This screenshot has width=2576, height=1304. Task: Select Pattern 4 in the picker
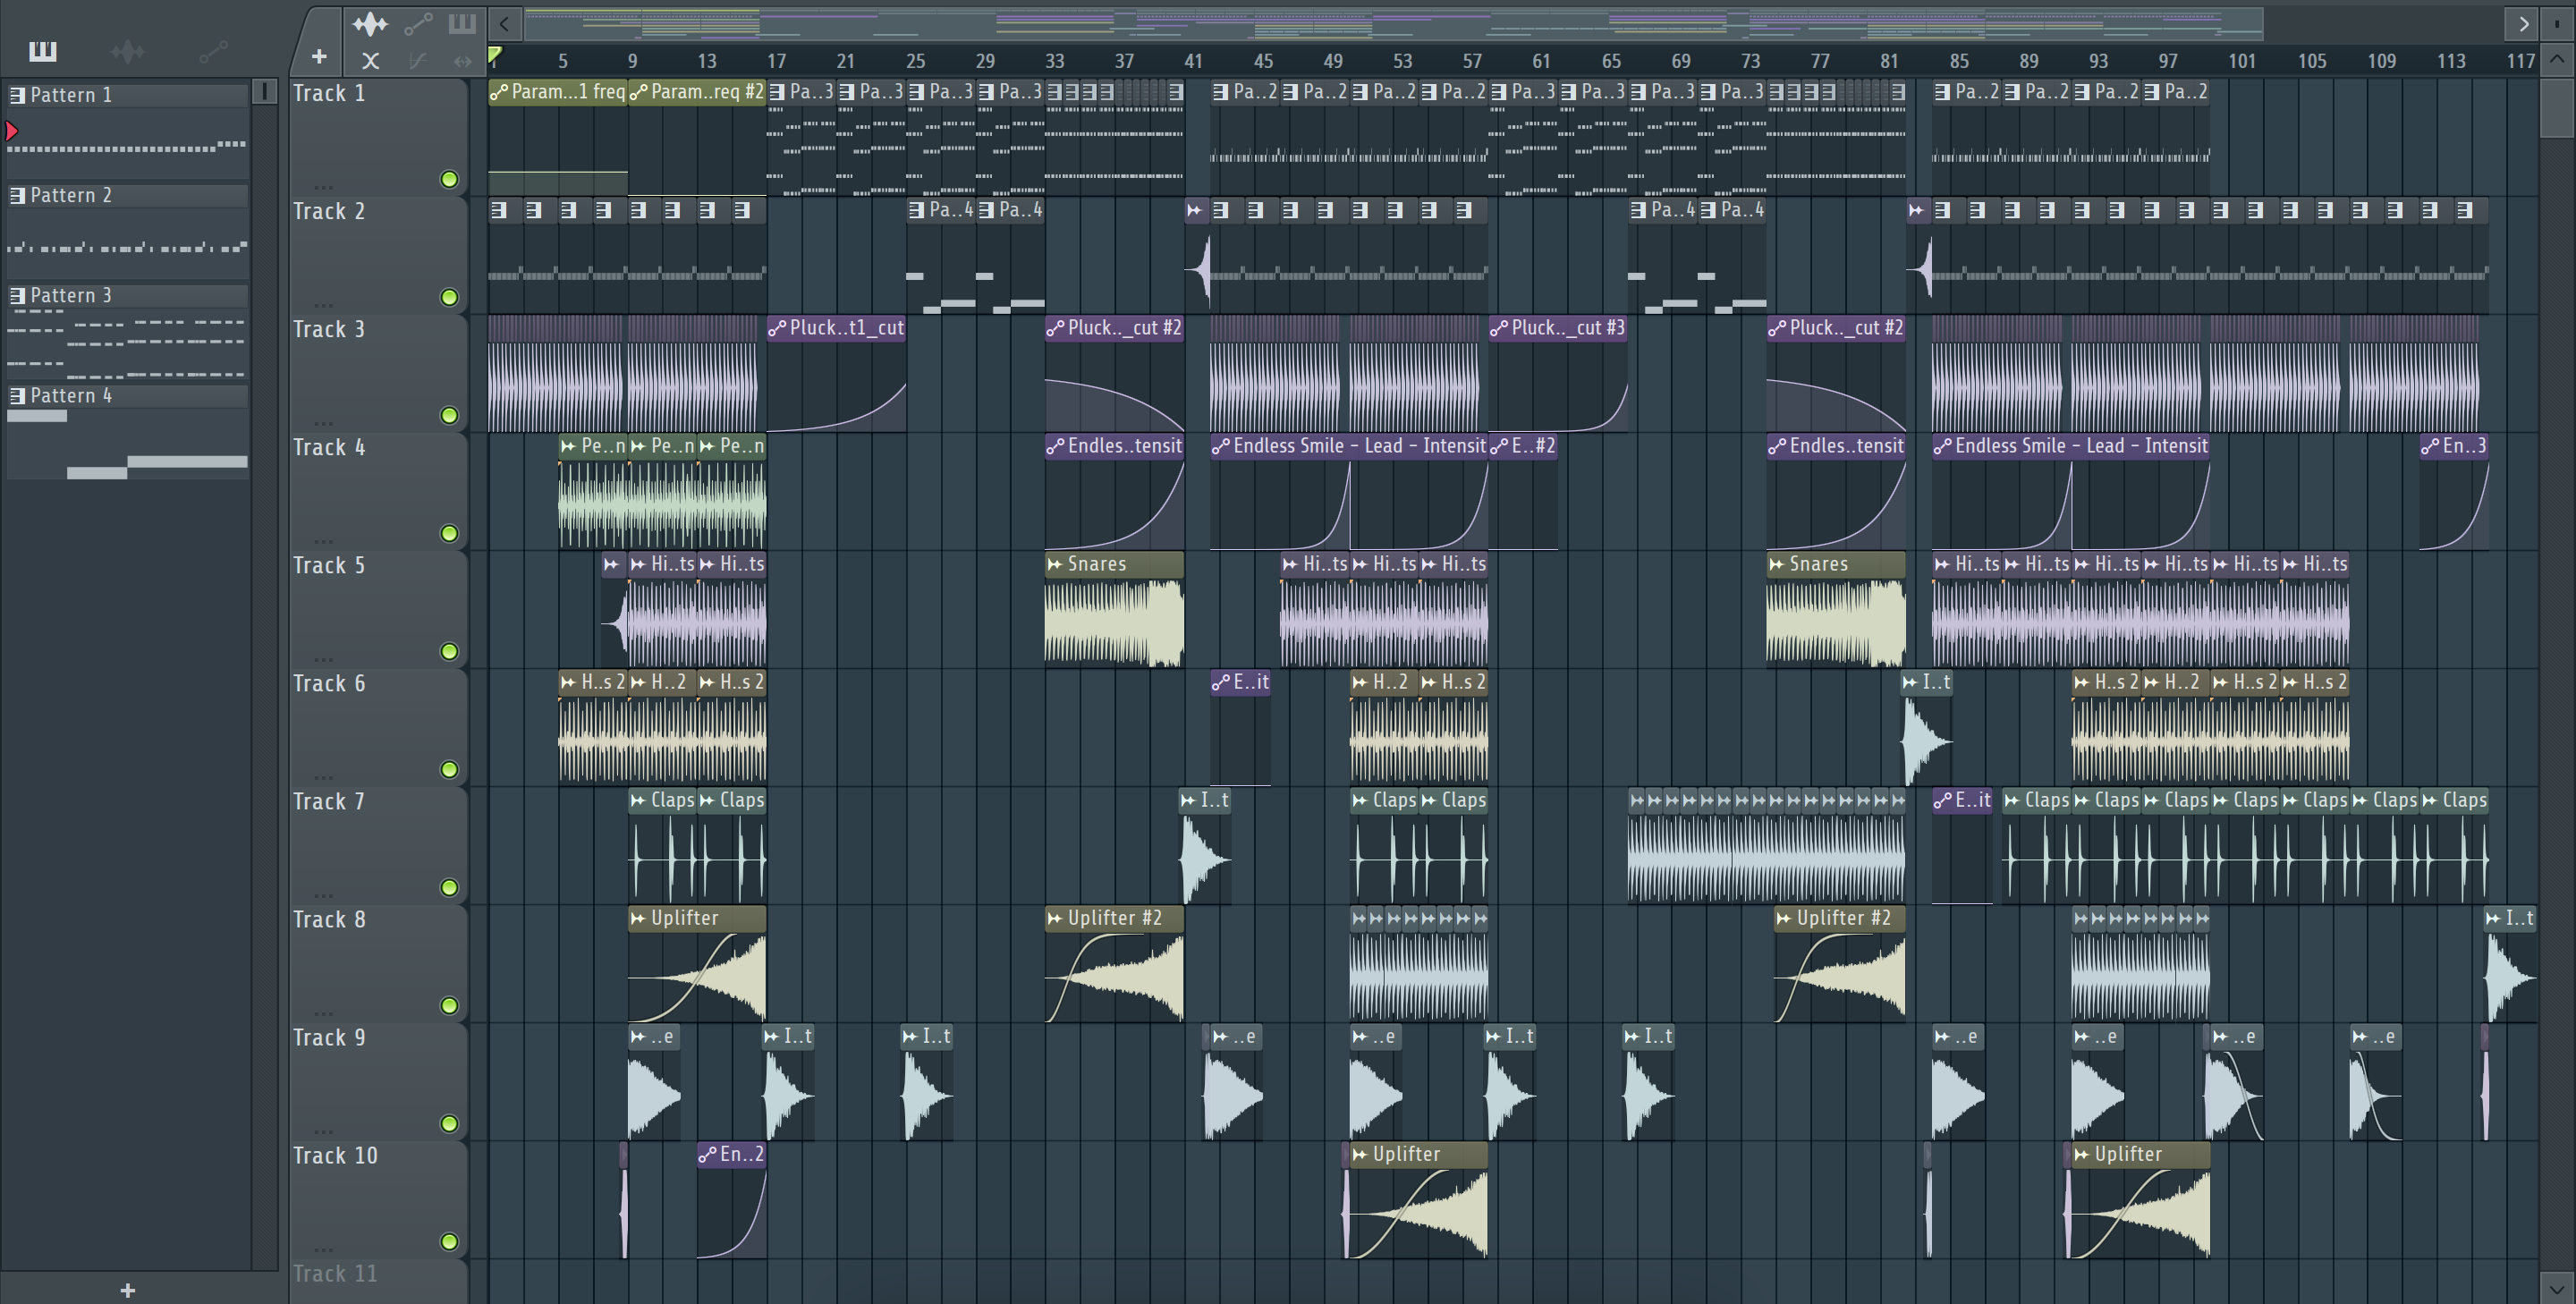coord(127,395)
